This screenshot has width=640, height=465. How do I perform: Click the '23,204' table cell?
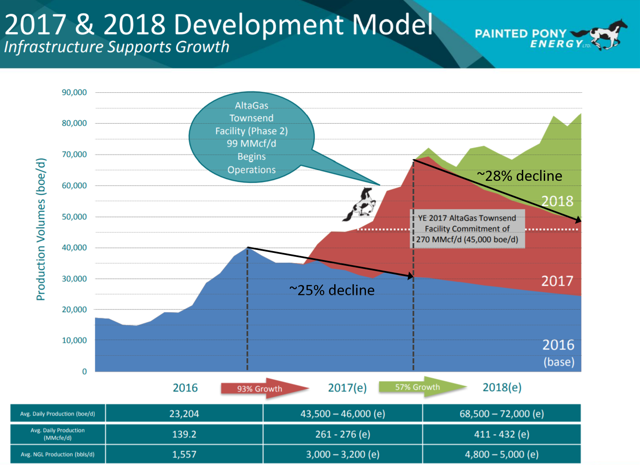click(x=184, y=414)
